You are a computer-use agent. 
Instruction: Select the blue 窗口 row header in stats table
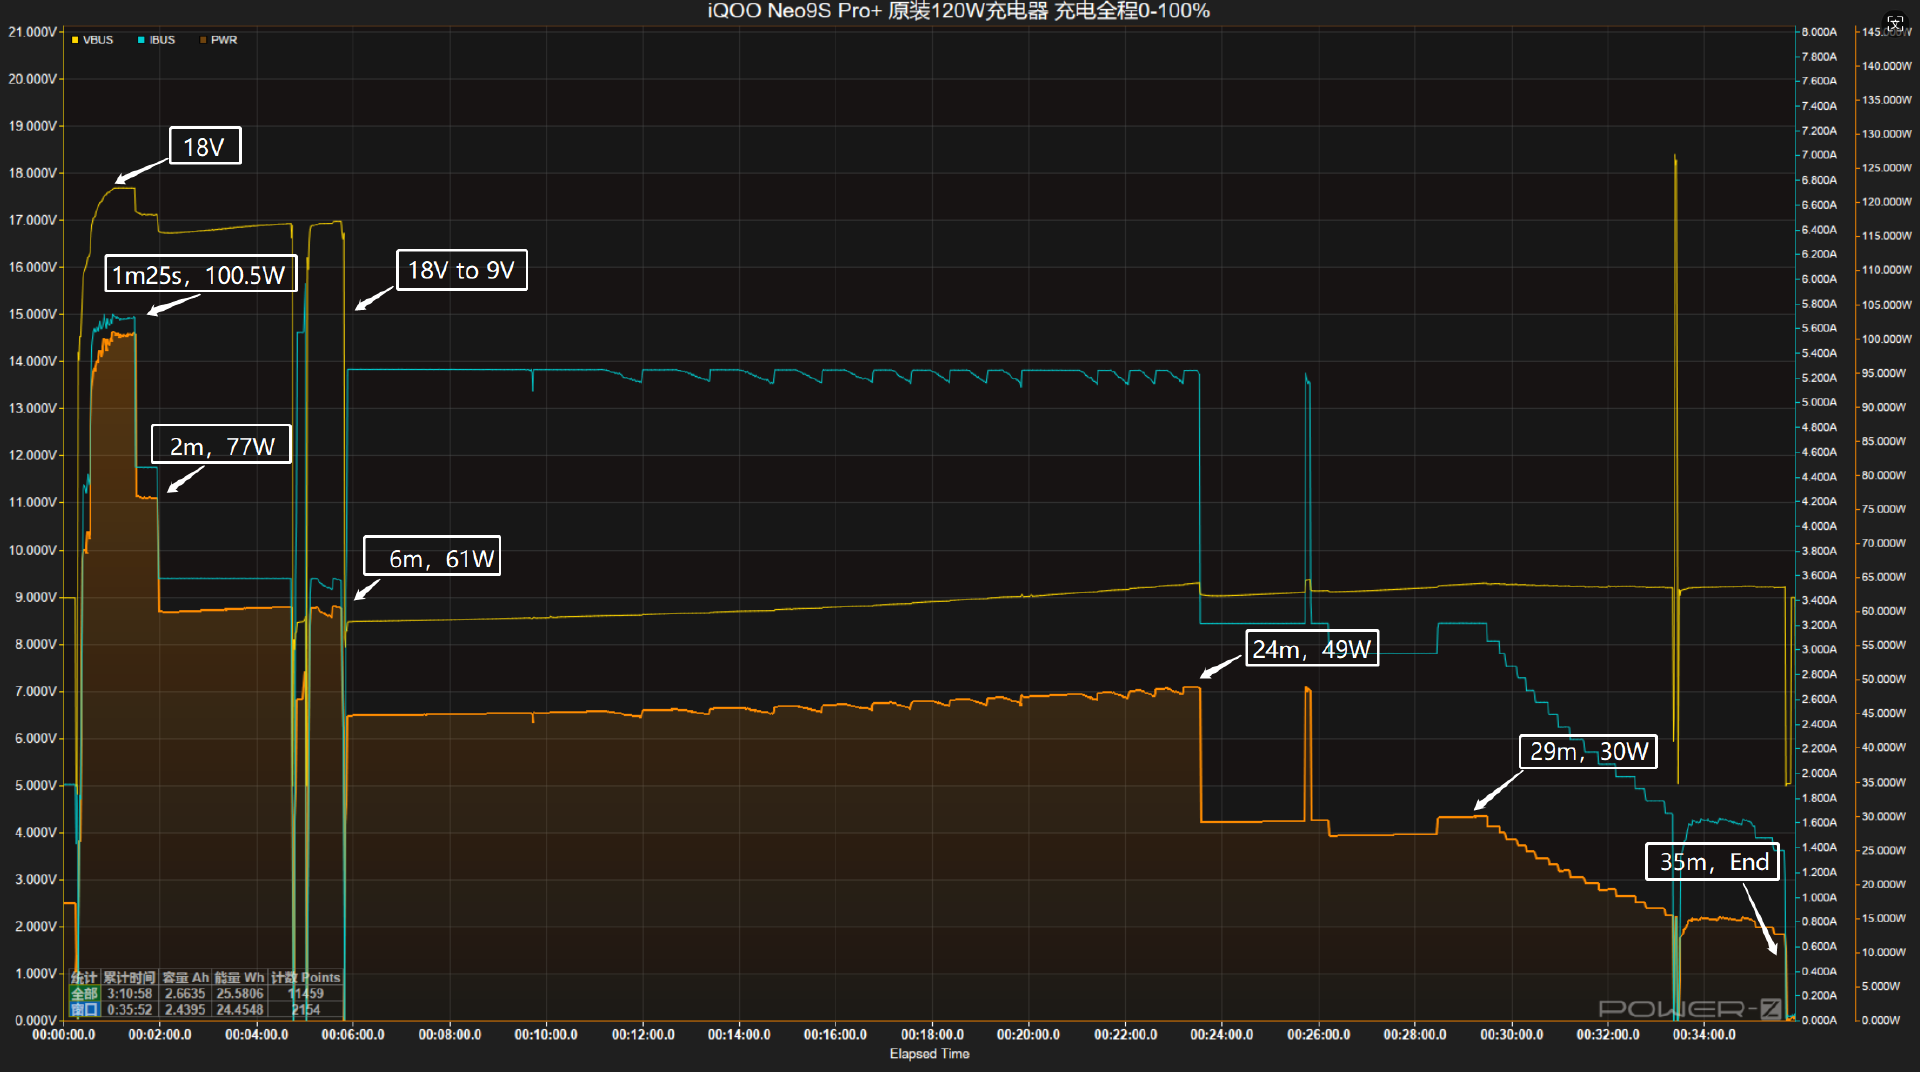point(85,1009)
